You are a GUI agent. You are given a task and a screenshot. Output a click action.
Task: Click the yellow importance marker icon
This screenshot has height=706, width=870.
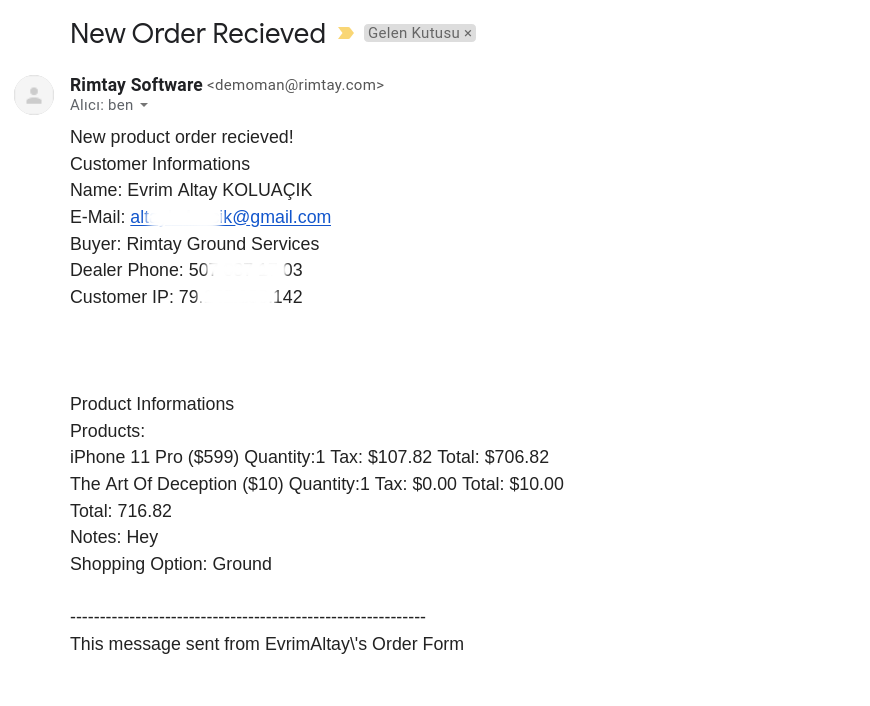tap(346, 33)
